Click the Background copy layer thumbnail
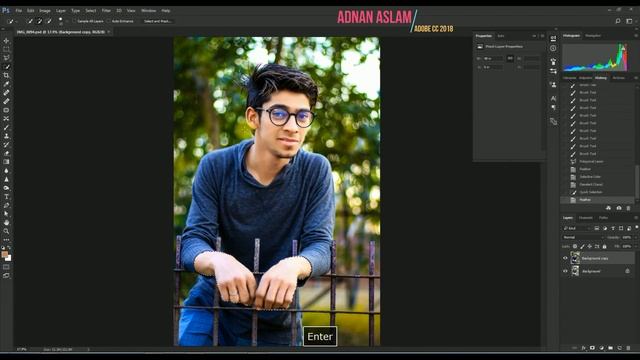Image resolution: width=640 pixels, height=360 pixels. click(x=575, y=258)
